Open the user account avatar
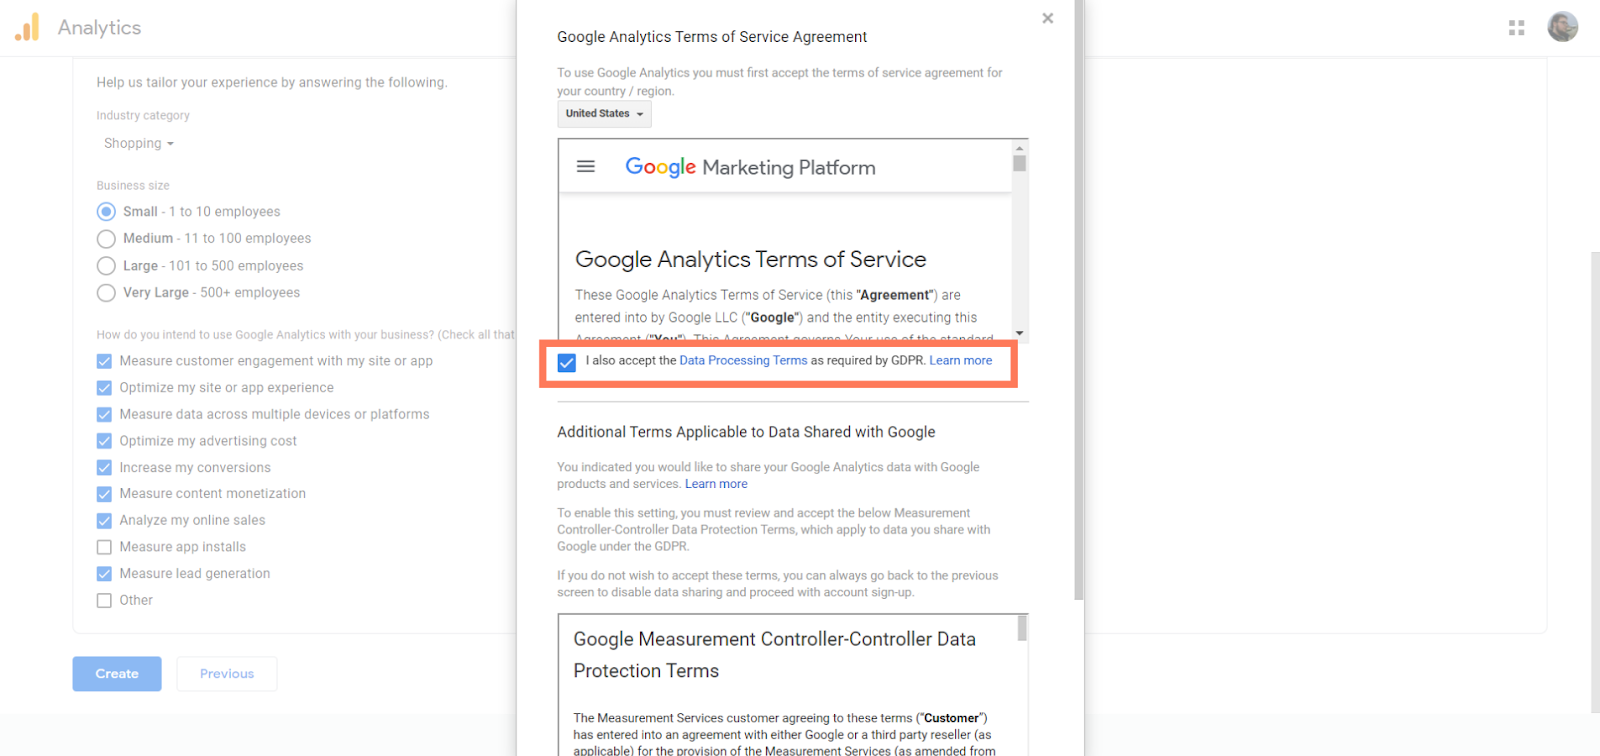 [1562, 27]
